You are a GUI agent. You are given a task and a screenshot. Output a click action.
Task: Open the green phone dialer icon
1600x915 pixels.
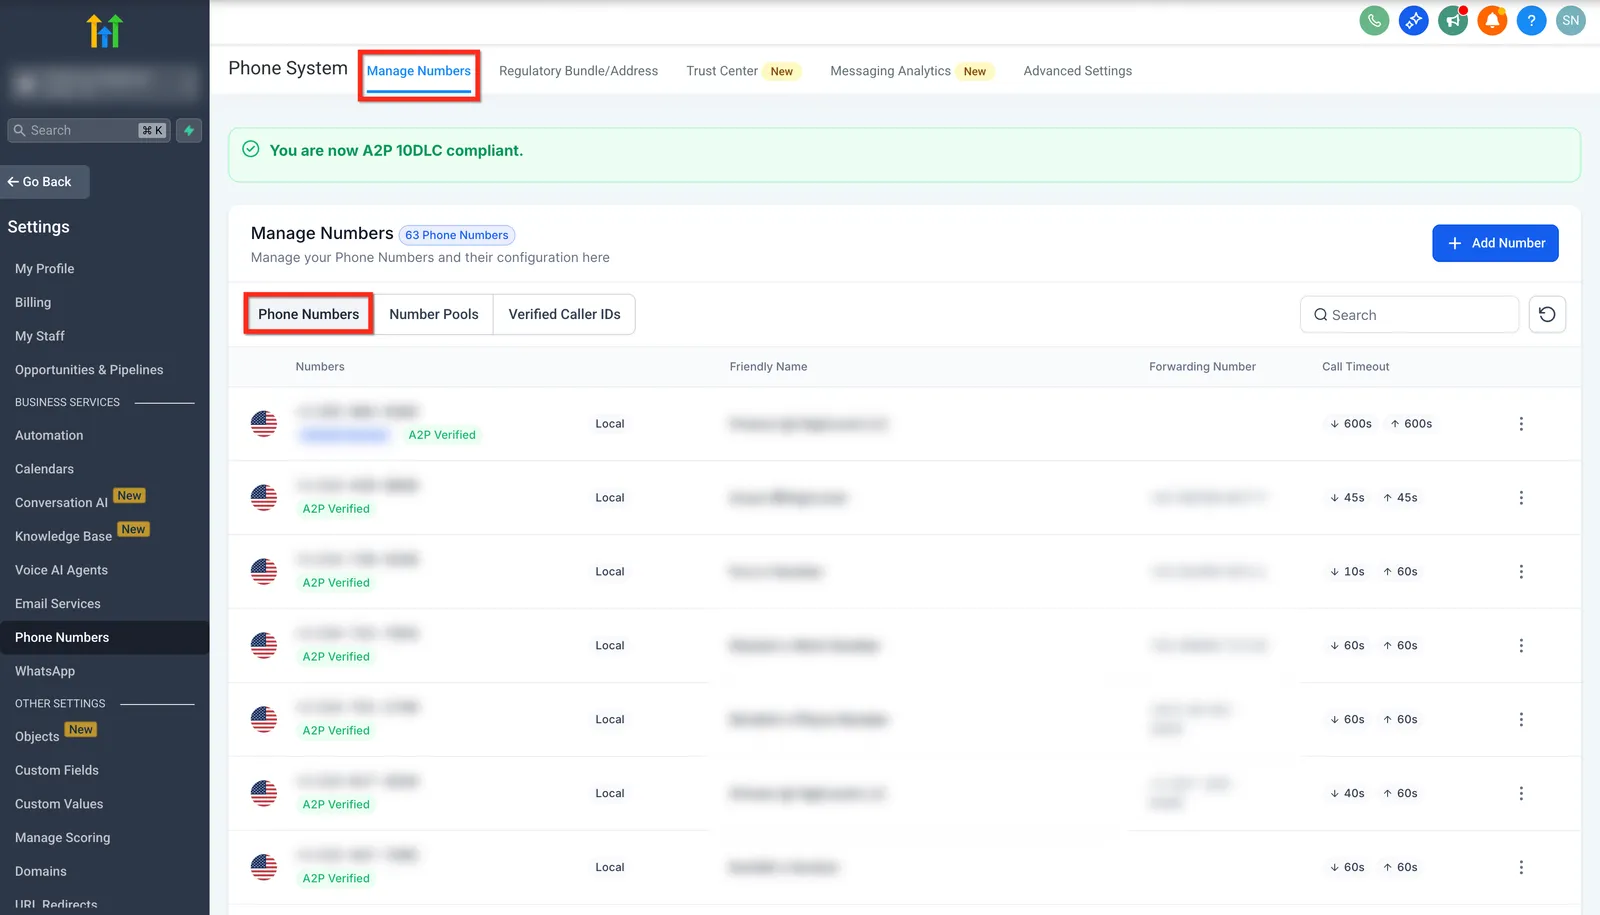pos(1374,20)
